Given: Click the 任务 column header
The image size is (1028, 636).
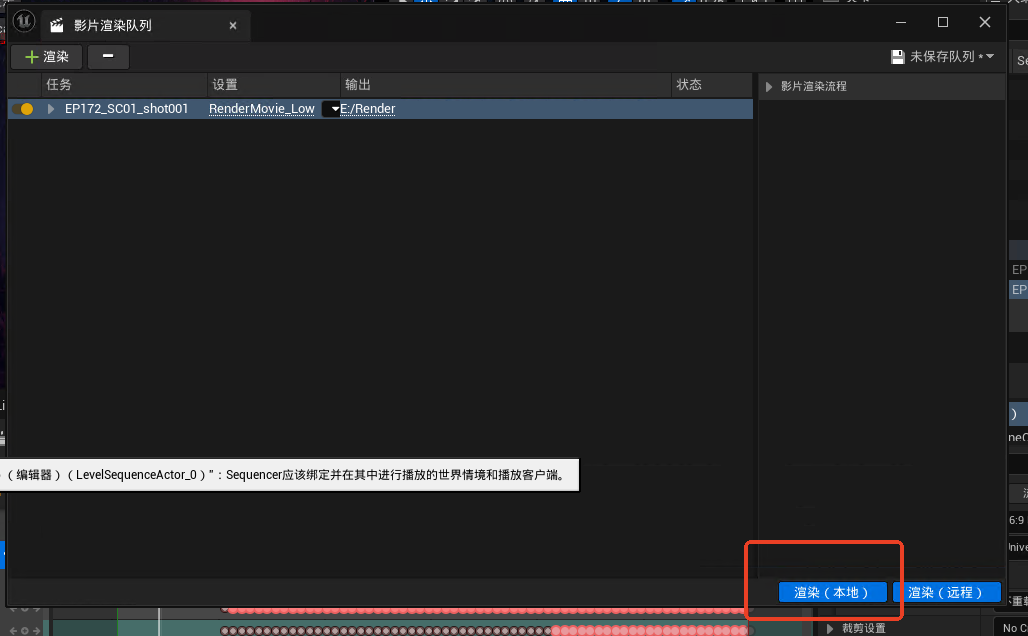Looking at the screenshot, I should 59,85.
